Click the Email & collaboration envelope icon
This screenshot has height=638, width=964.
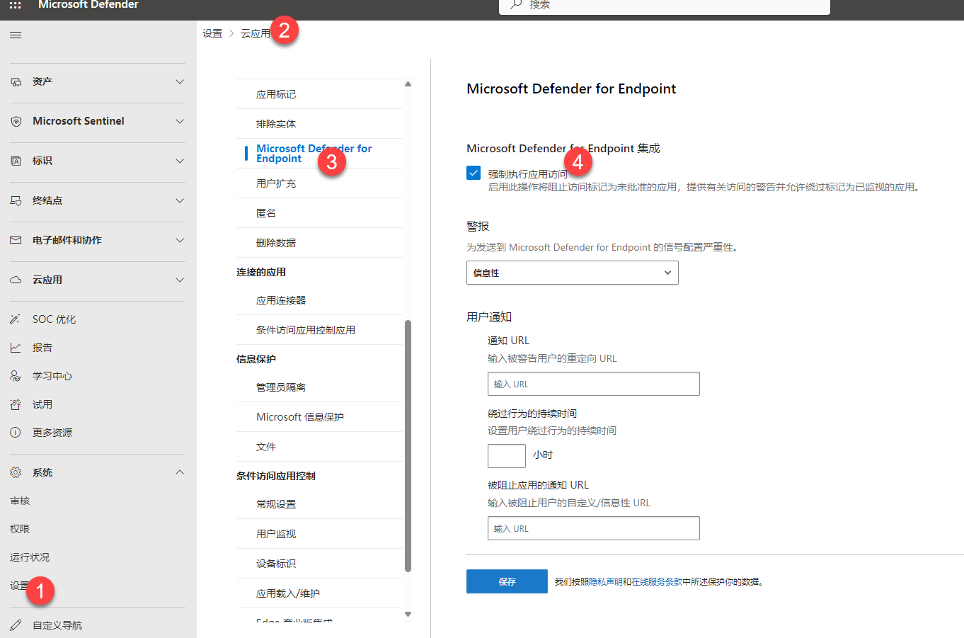tap(16, 240)
